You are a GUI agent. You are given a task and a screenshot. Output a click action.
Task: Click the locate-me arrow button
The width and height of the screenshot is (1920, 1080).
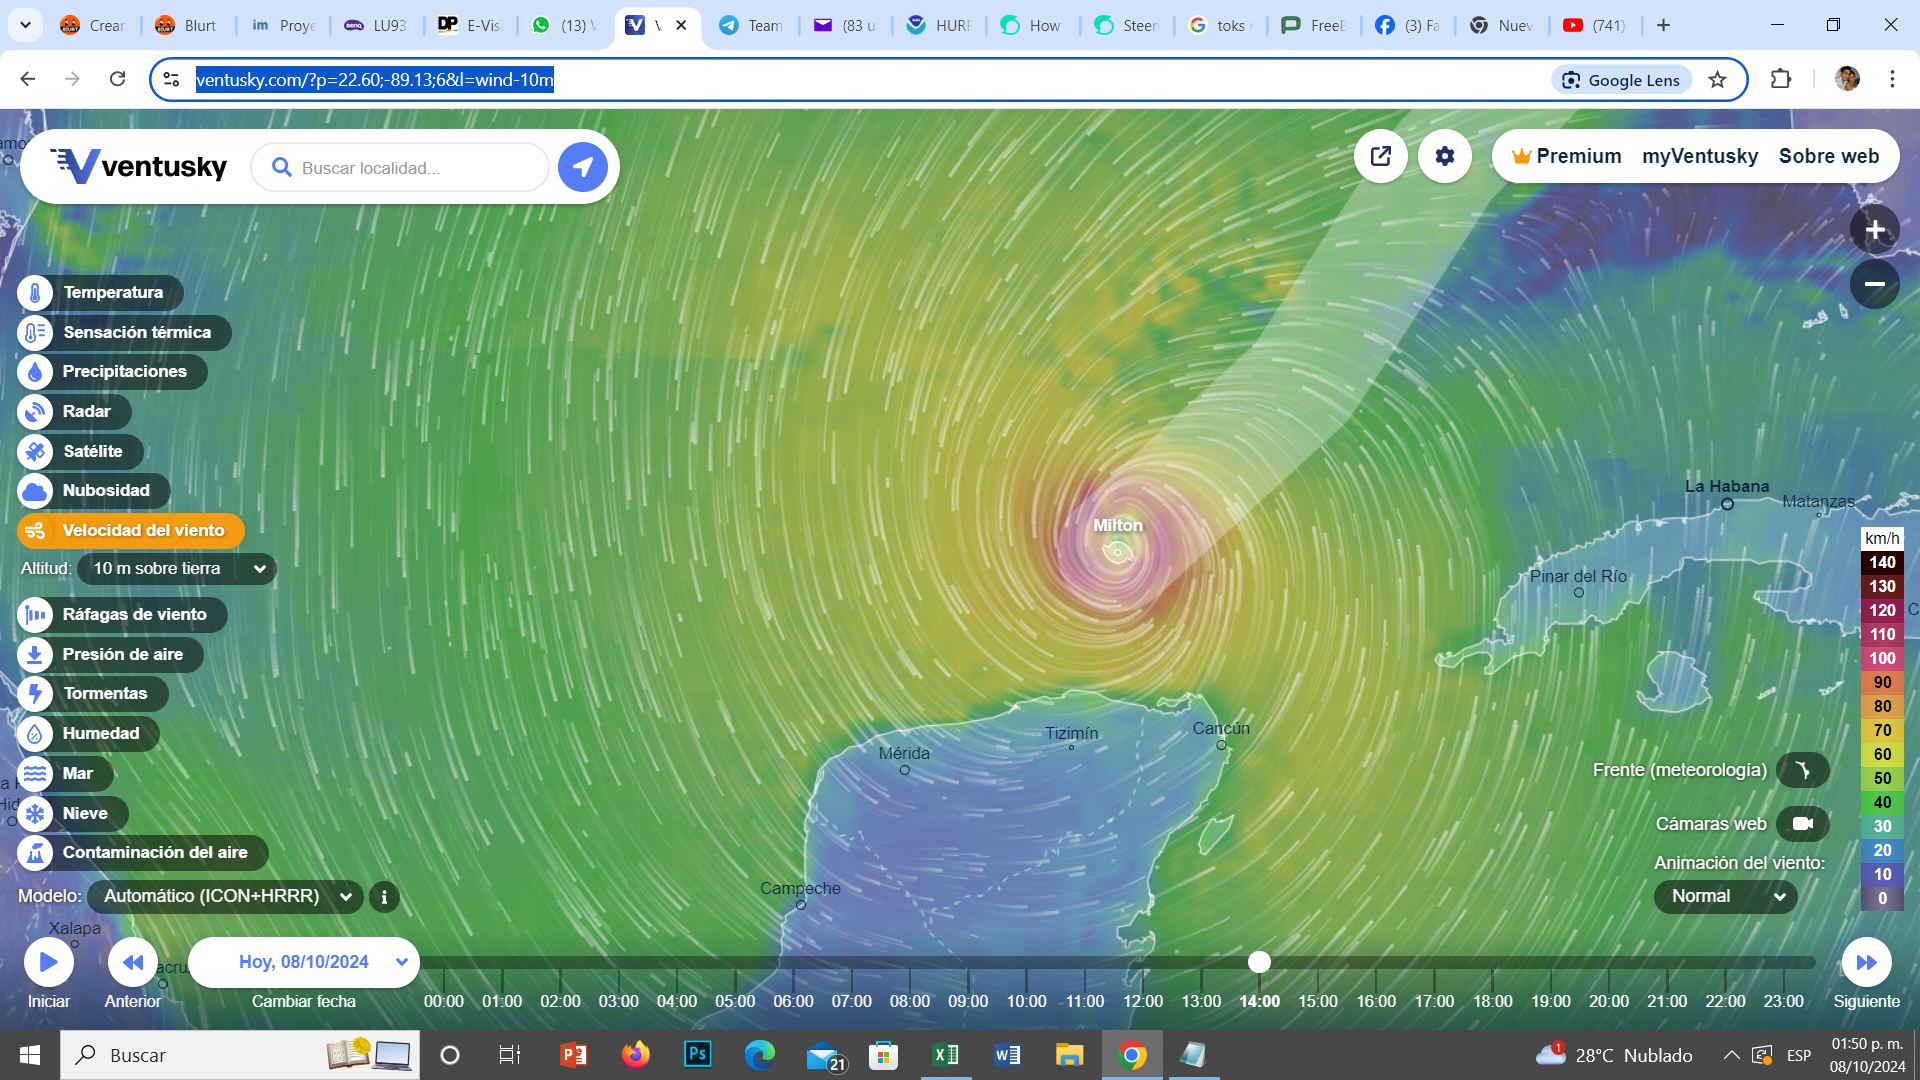[x=583, y=167]
